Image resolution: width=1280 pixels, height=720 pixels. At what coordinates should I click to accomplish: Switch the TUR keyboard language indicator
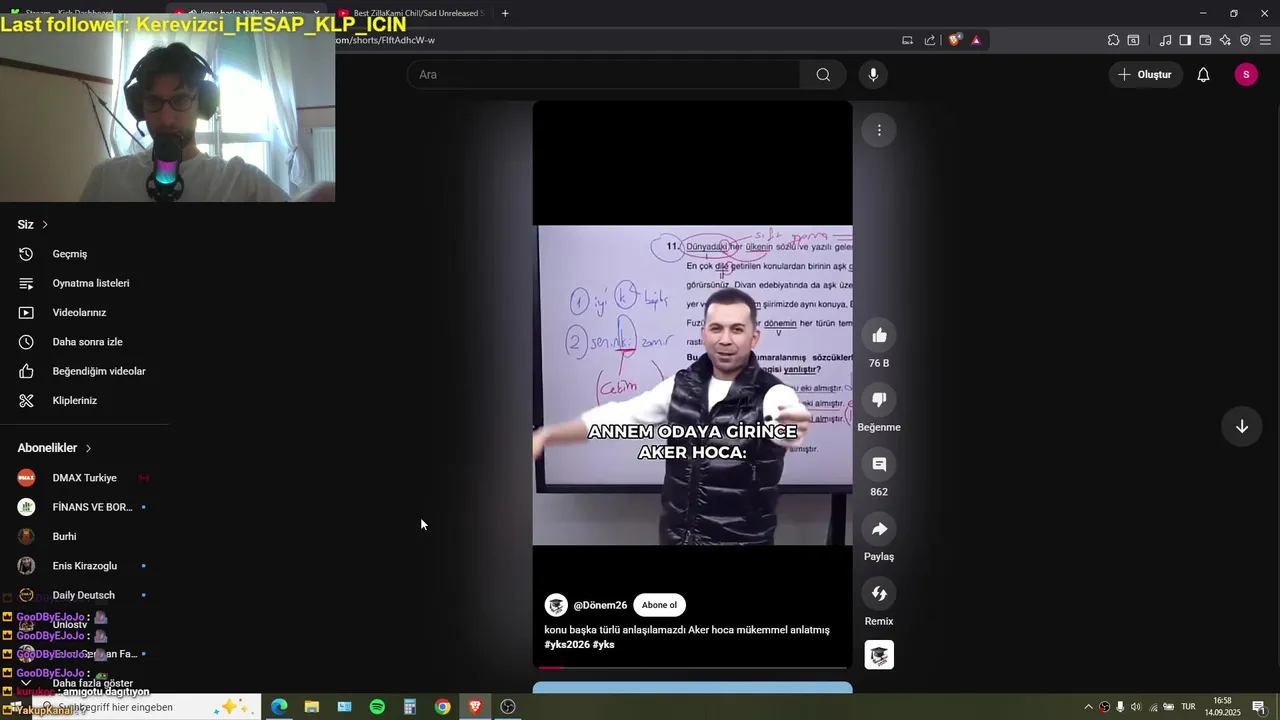(1189, 707)
